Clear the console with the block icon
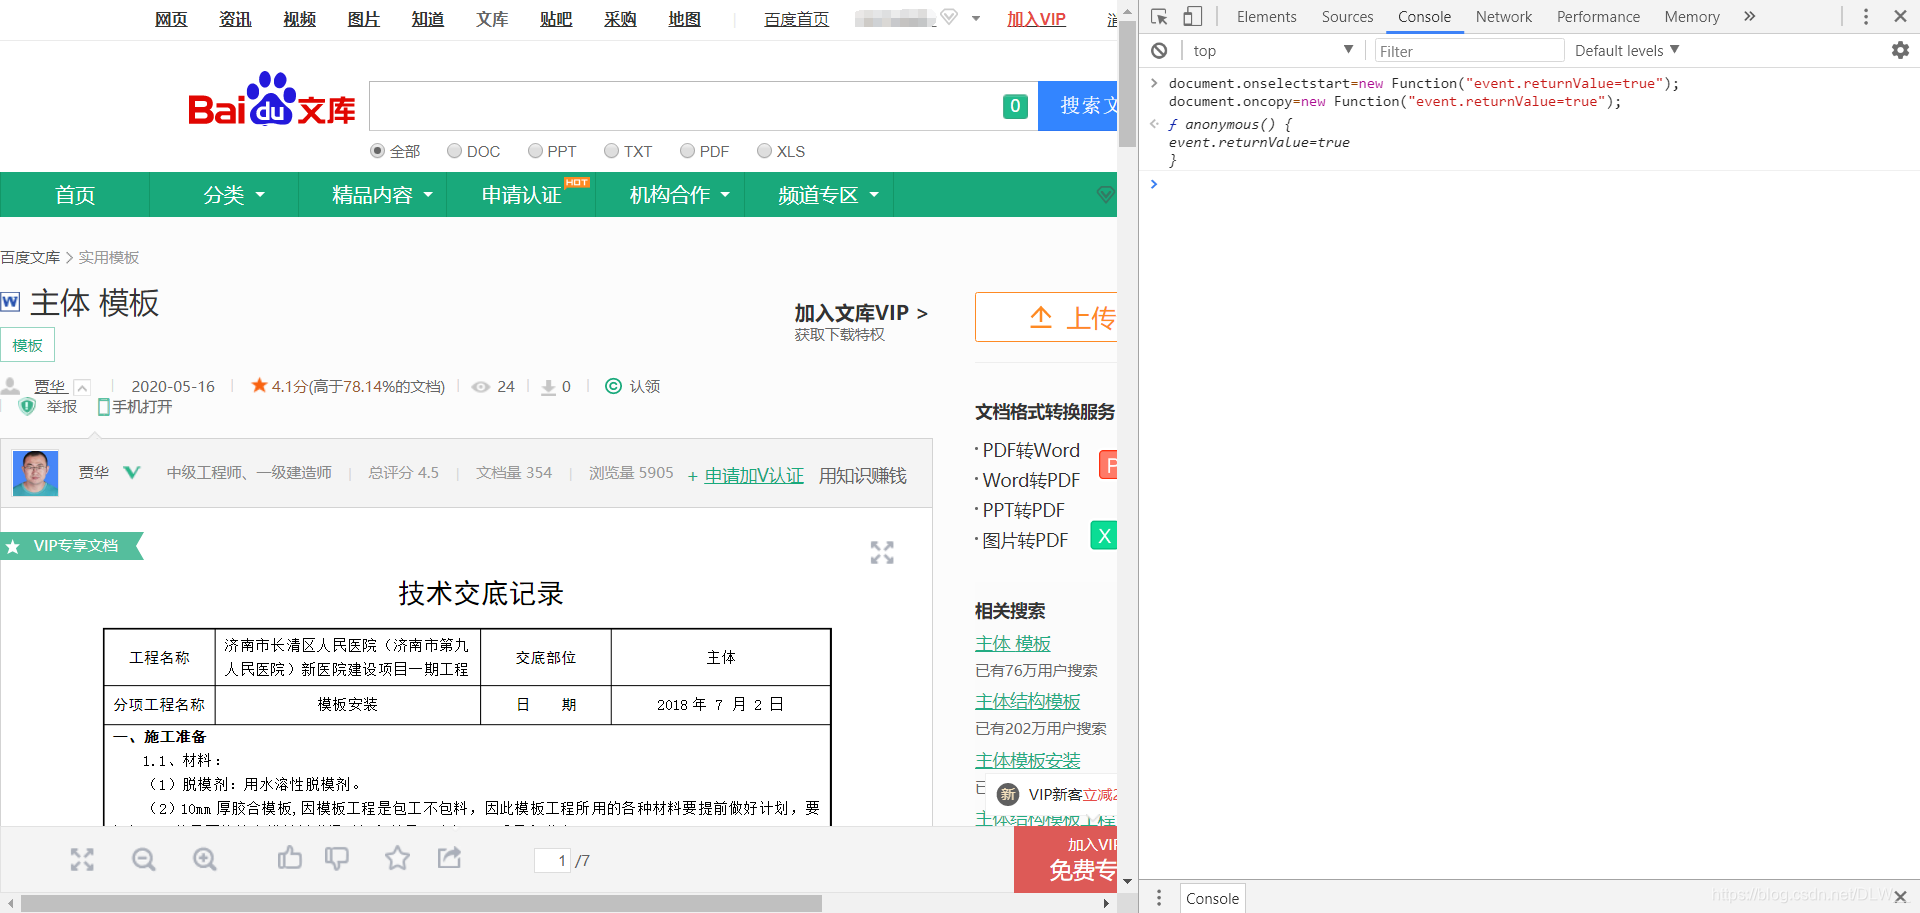The width and height of the screenshot is (1920, 913). click(x=1159, y=51)
